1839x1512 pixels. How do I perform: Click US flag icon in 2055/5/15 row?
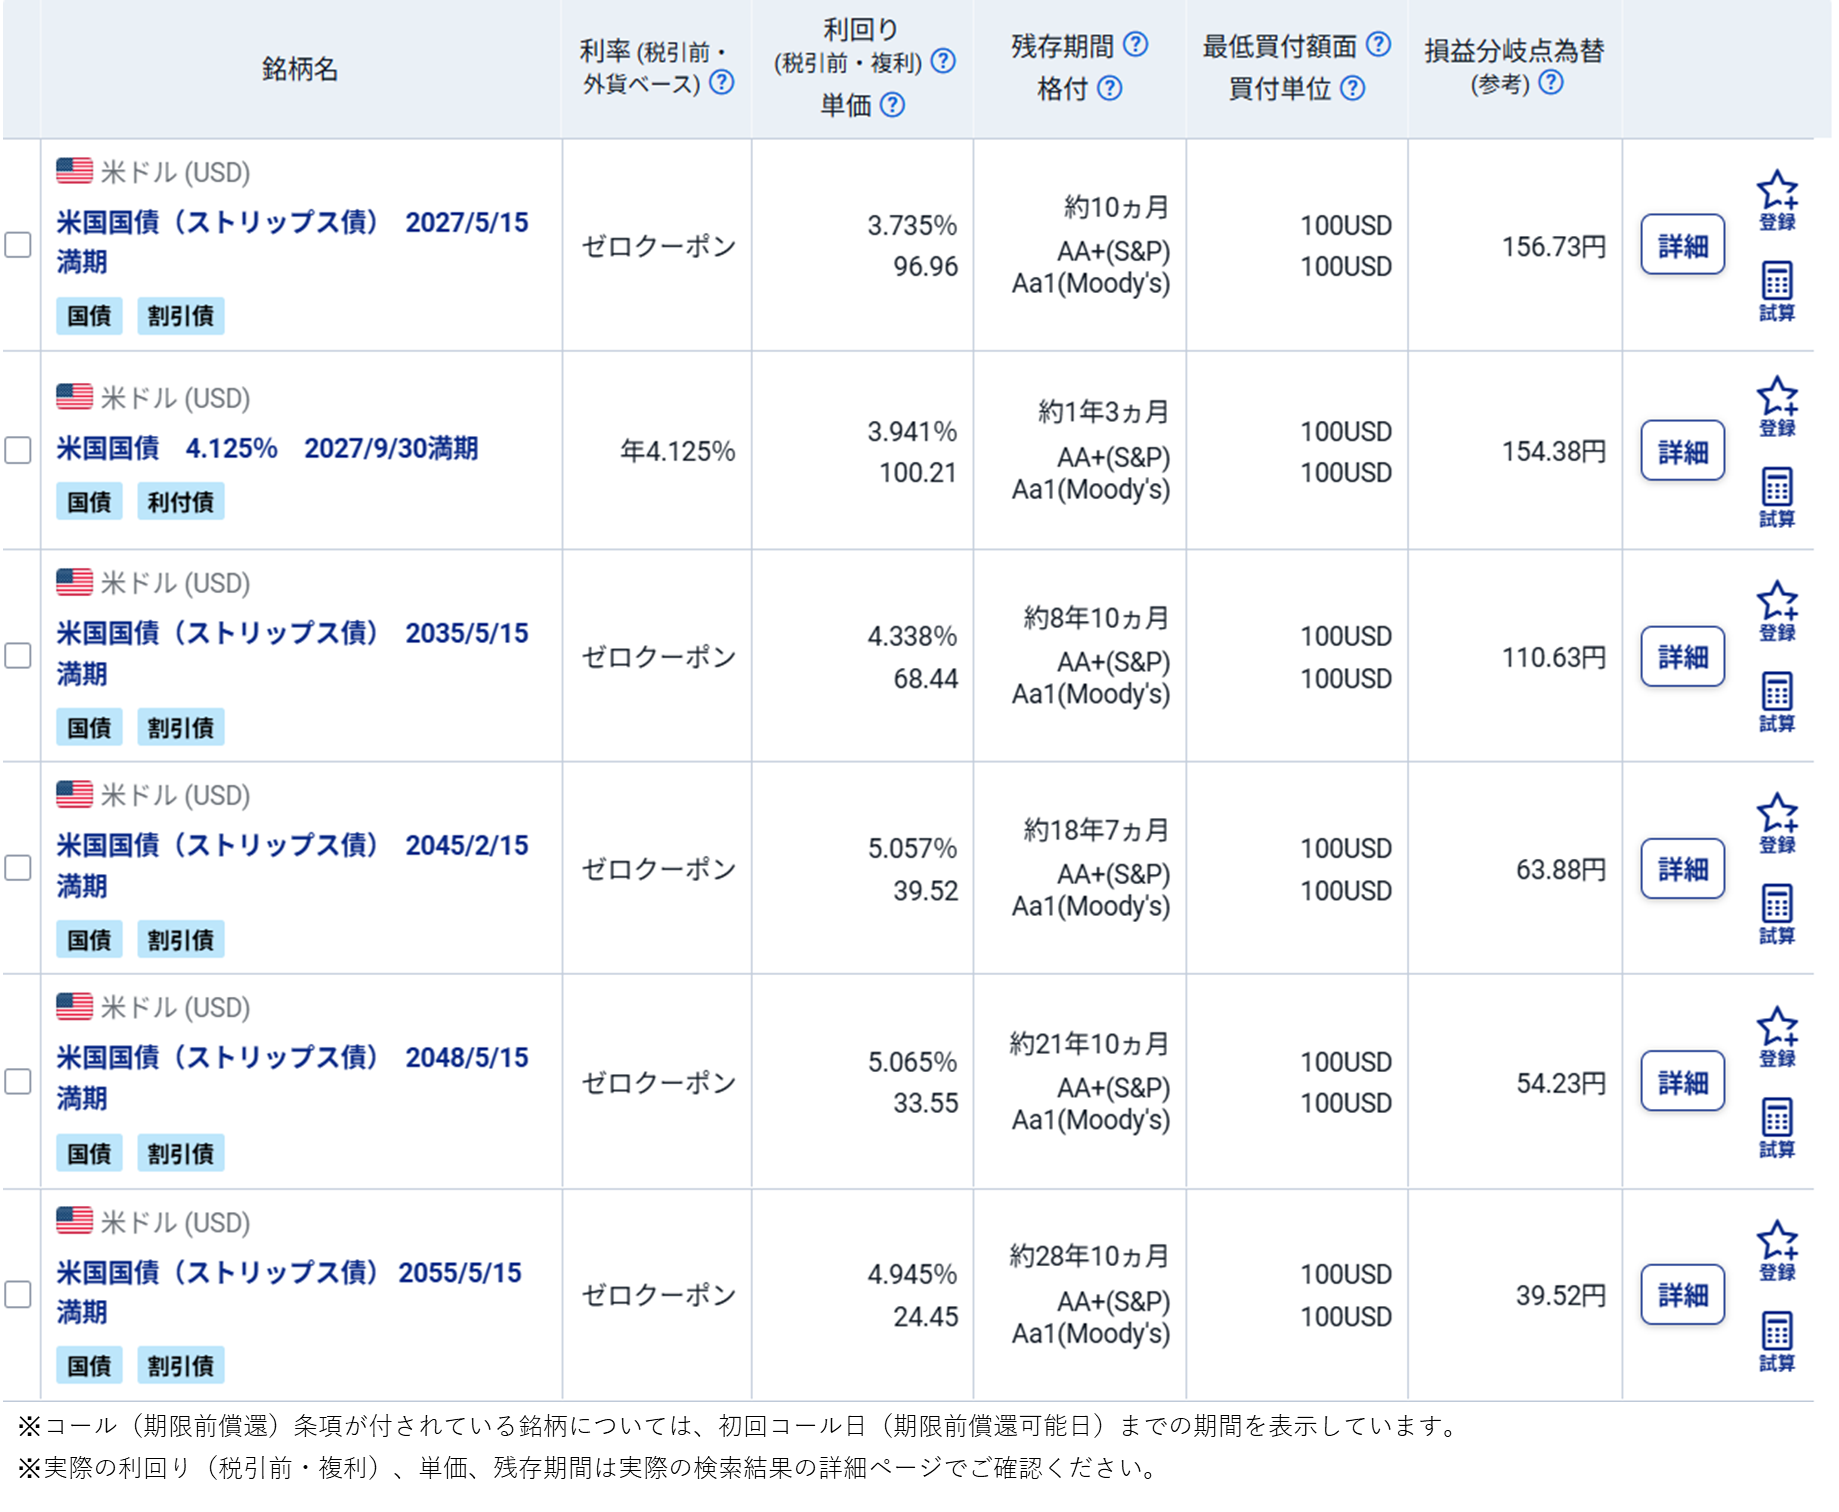click(x=74, y=1221)
